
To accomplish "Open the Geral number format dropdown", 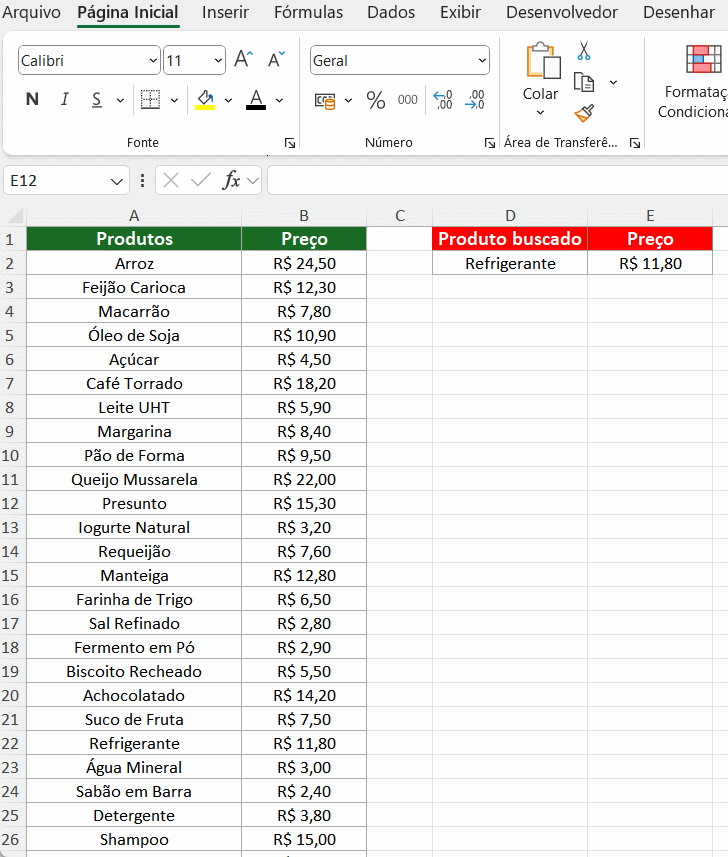I will pos(482,61).
